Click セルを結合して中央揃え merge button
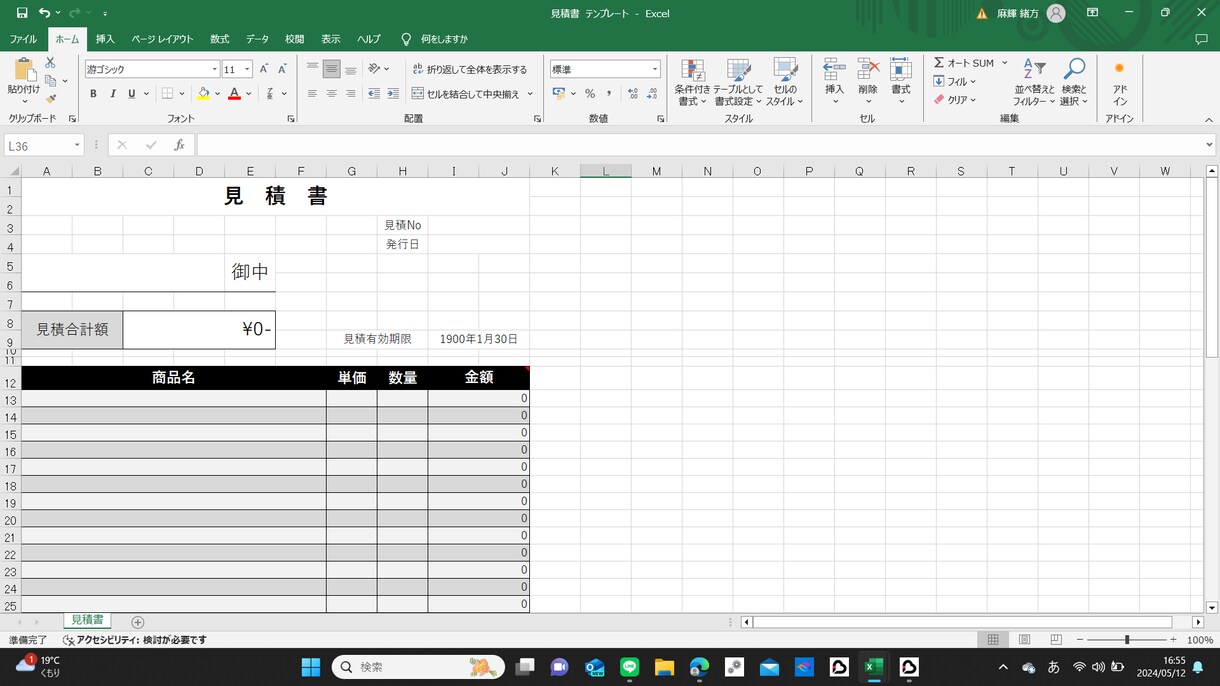This screenshot has height=686, width=1220. pos(466,94)
